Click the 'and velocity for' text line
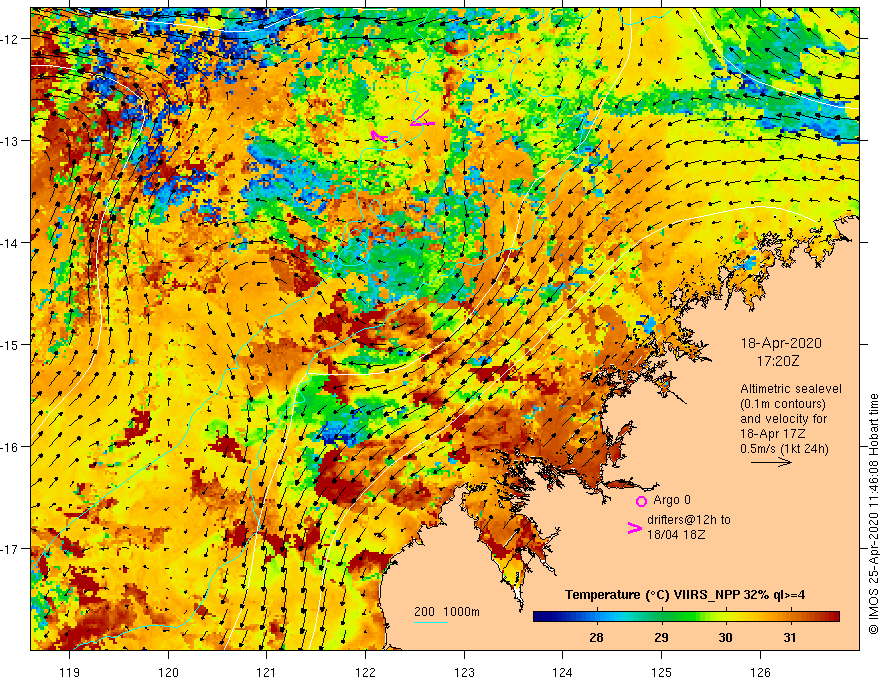Image resolution: width=880 pixels, height=680 pixels. [x=783, y=419]
